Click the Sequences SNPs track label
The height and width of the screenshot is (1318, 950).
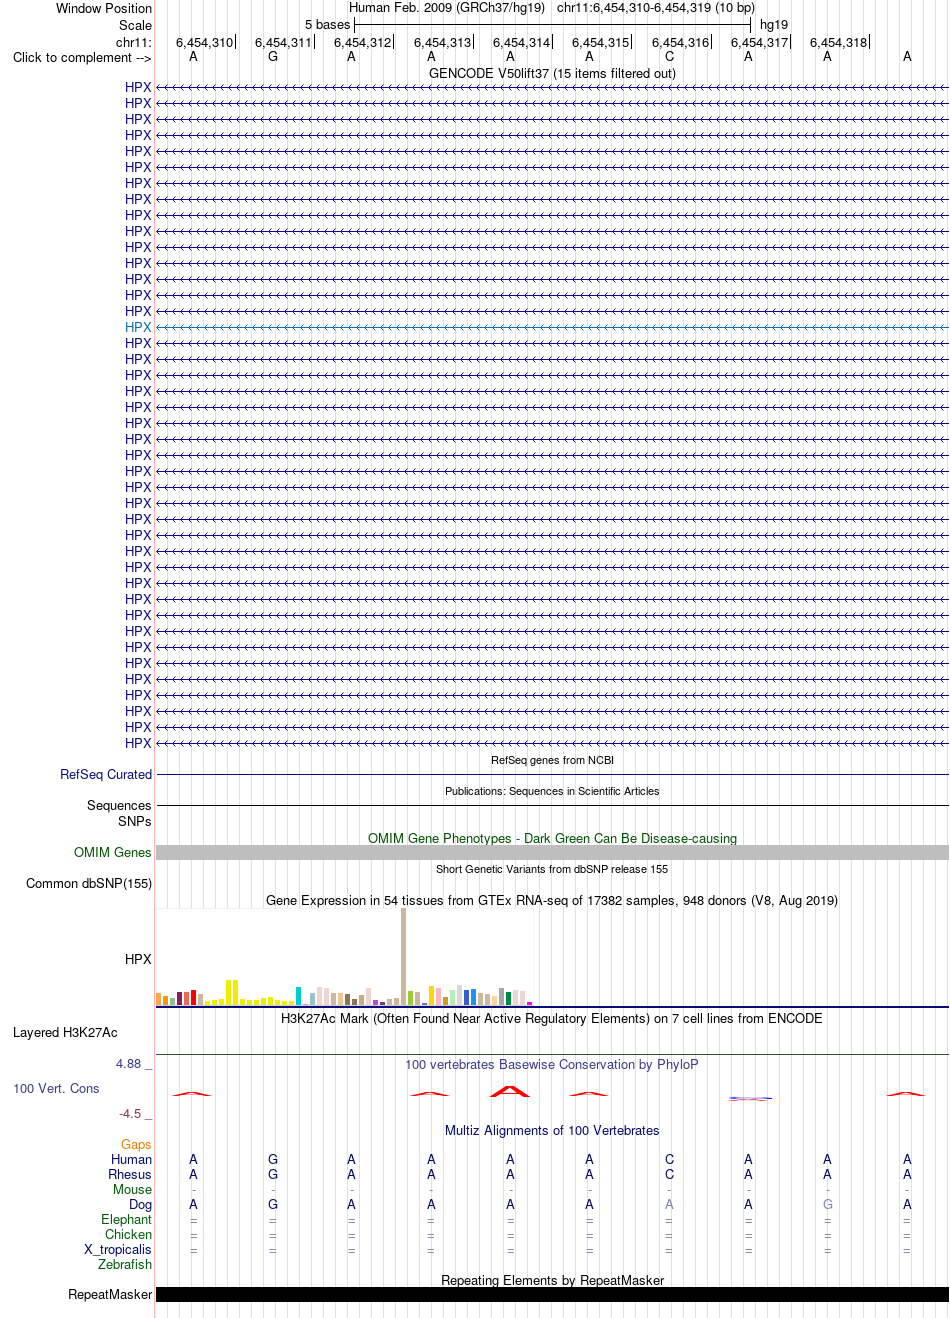119,813
